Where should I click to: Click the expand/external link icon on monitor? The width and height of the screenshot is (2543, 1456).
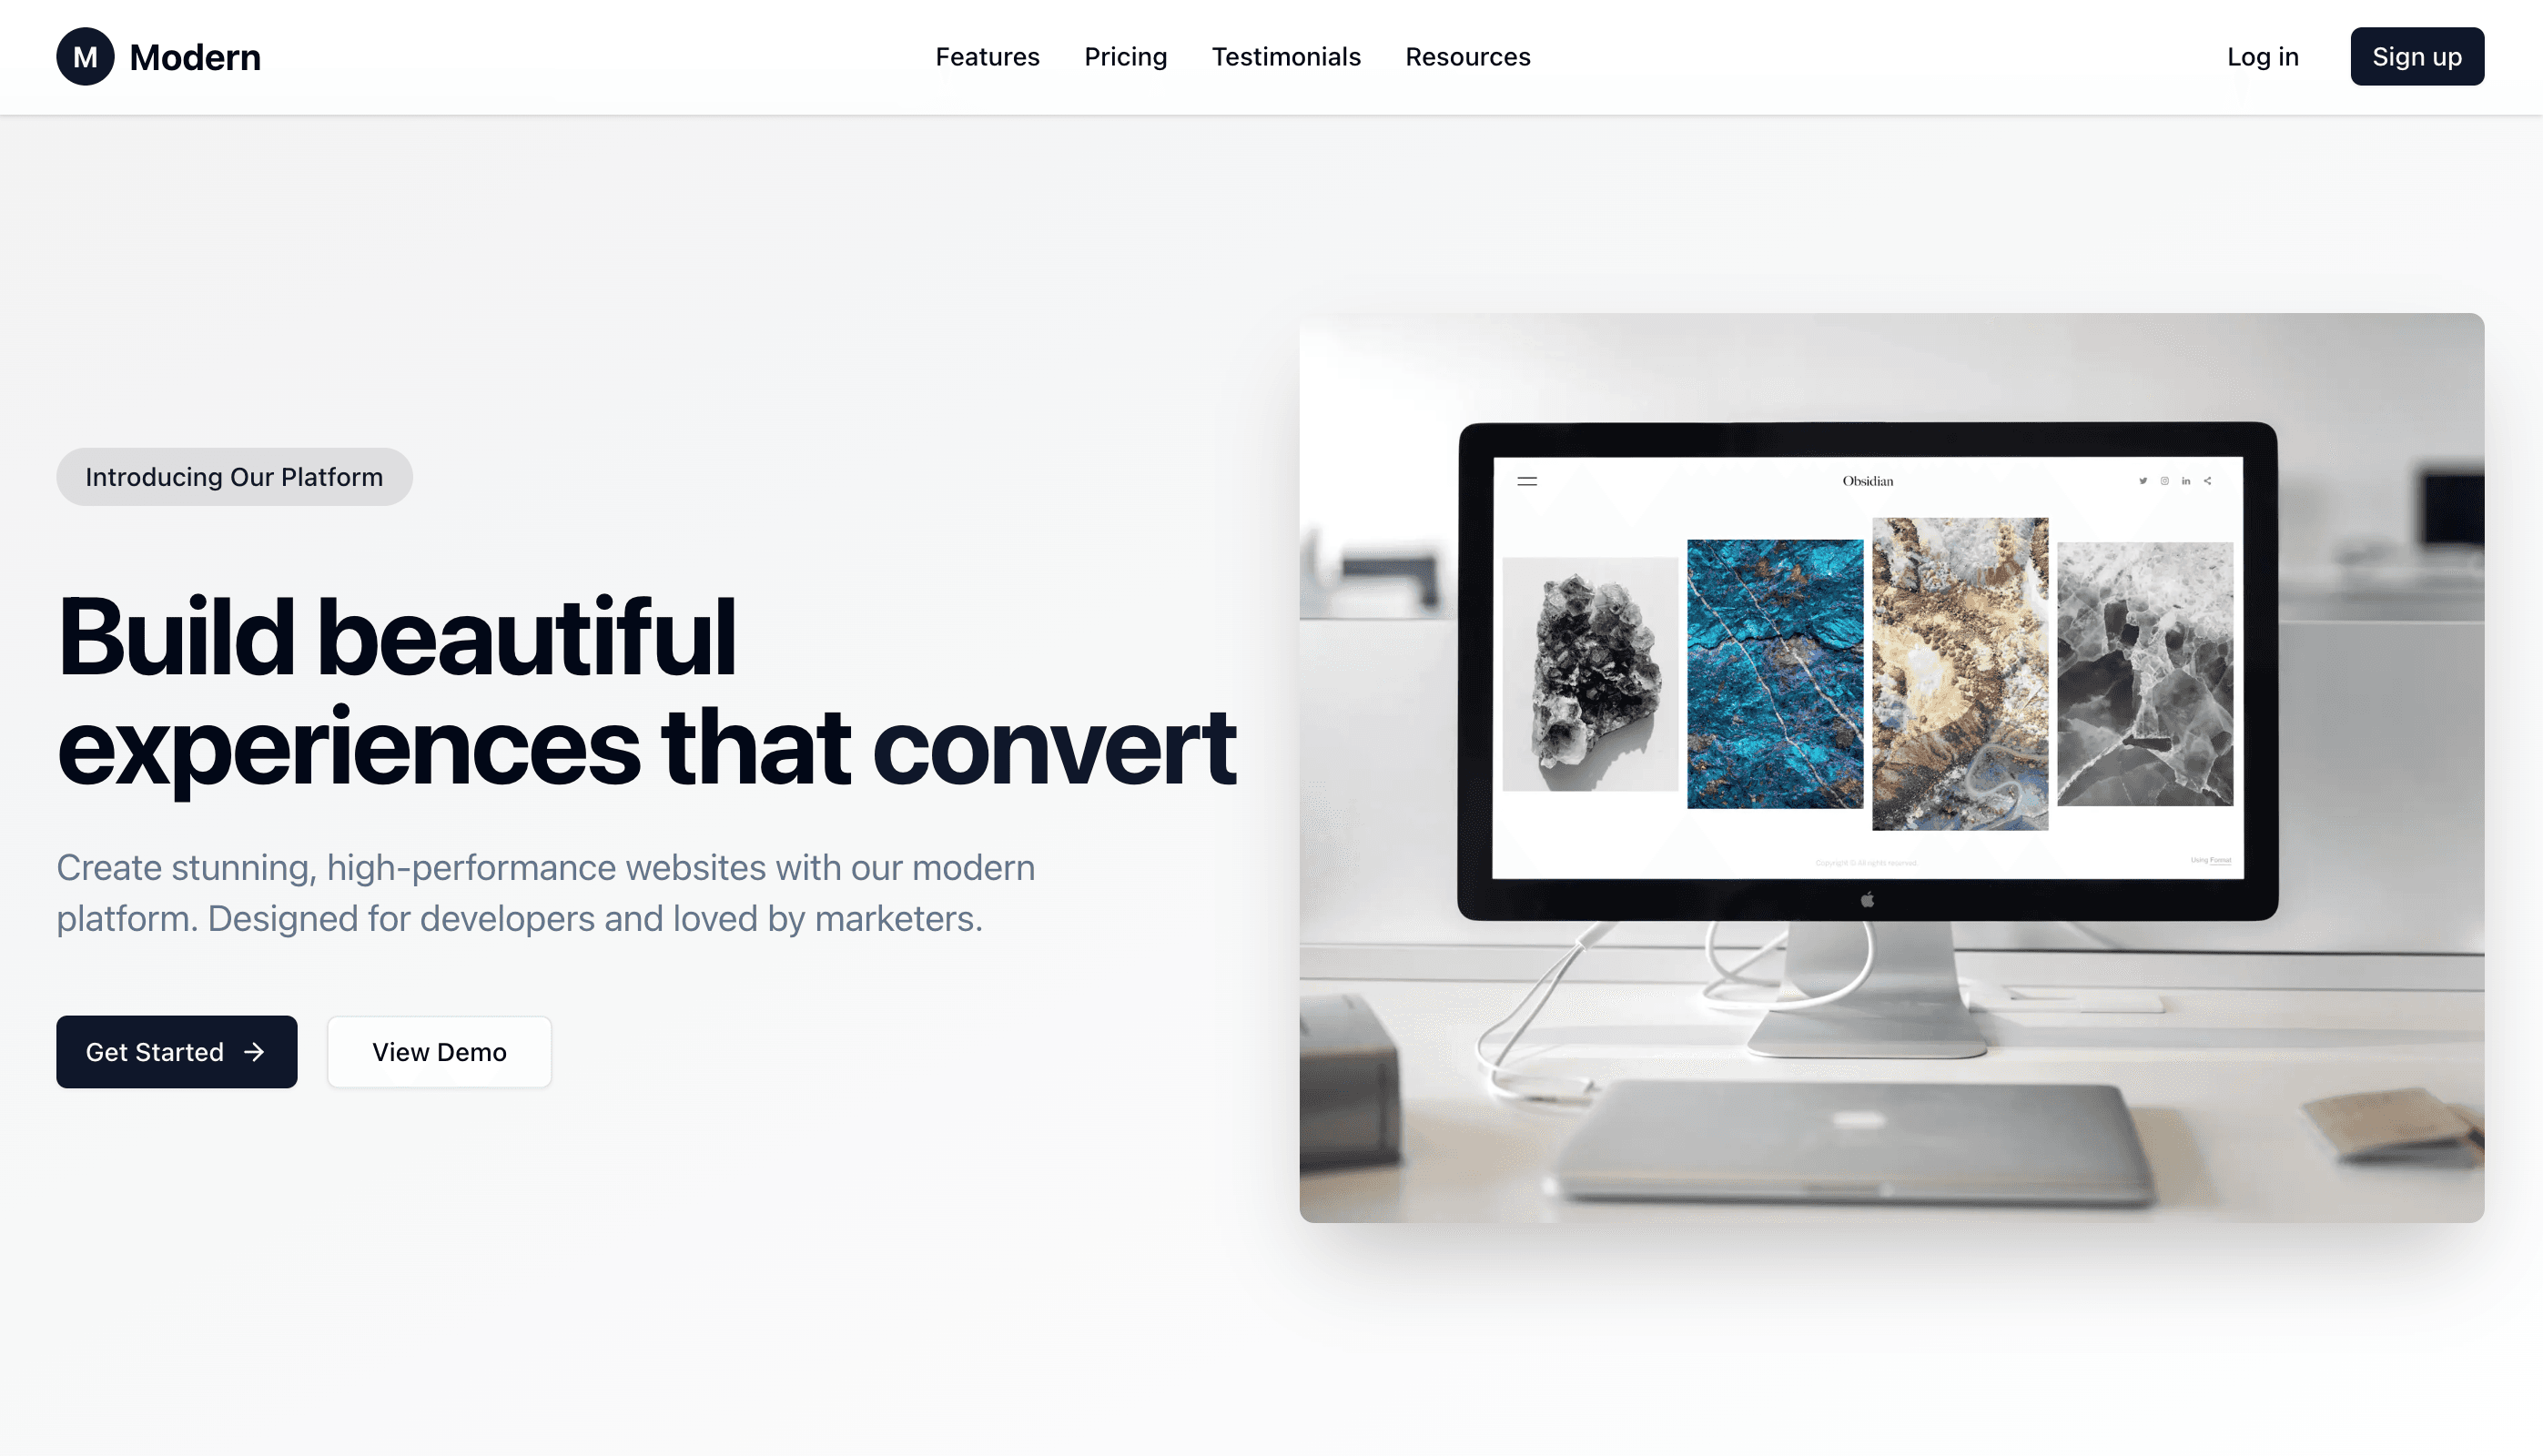tap(2208, 480)
